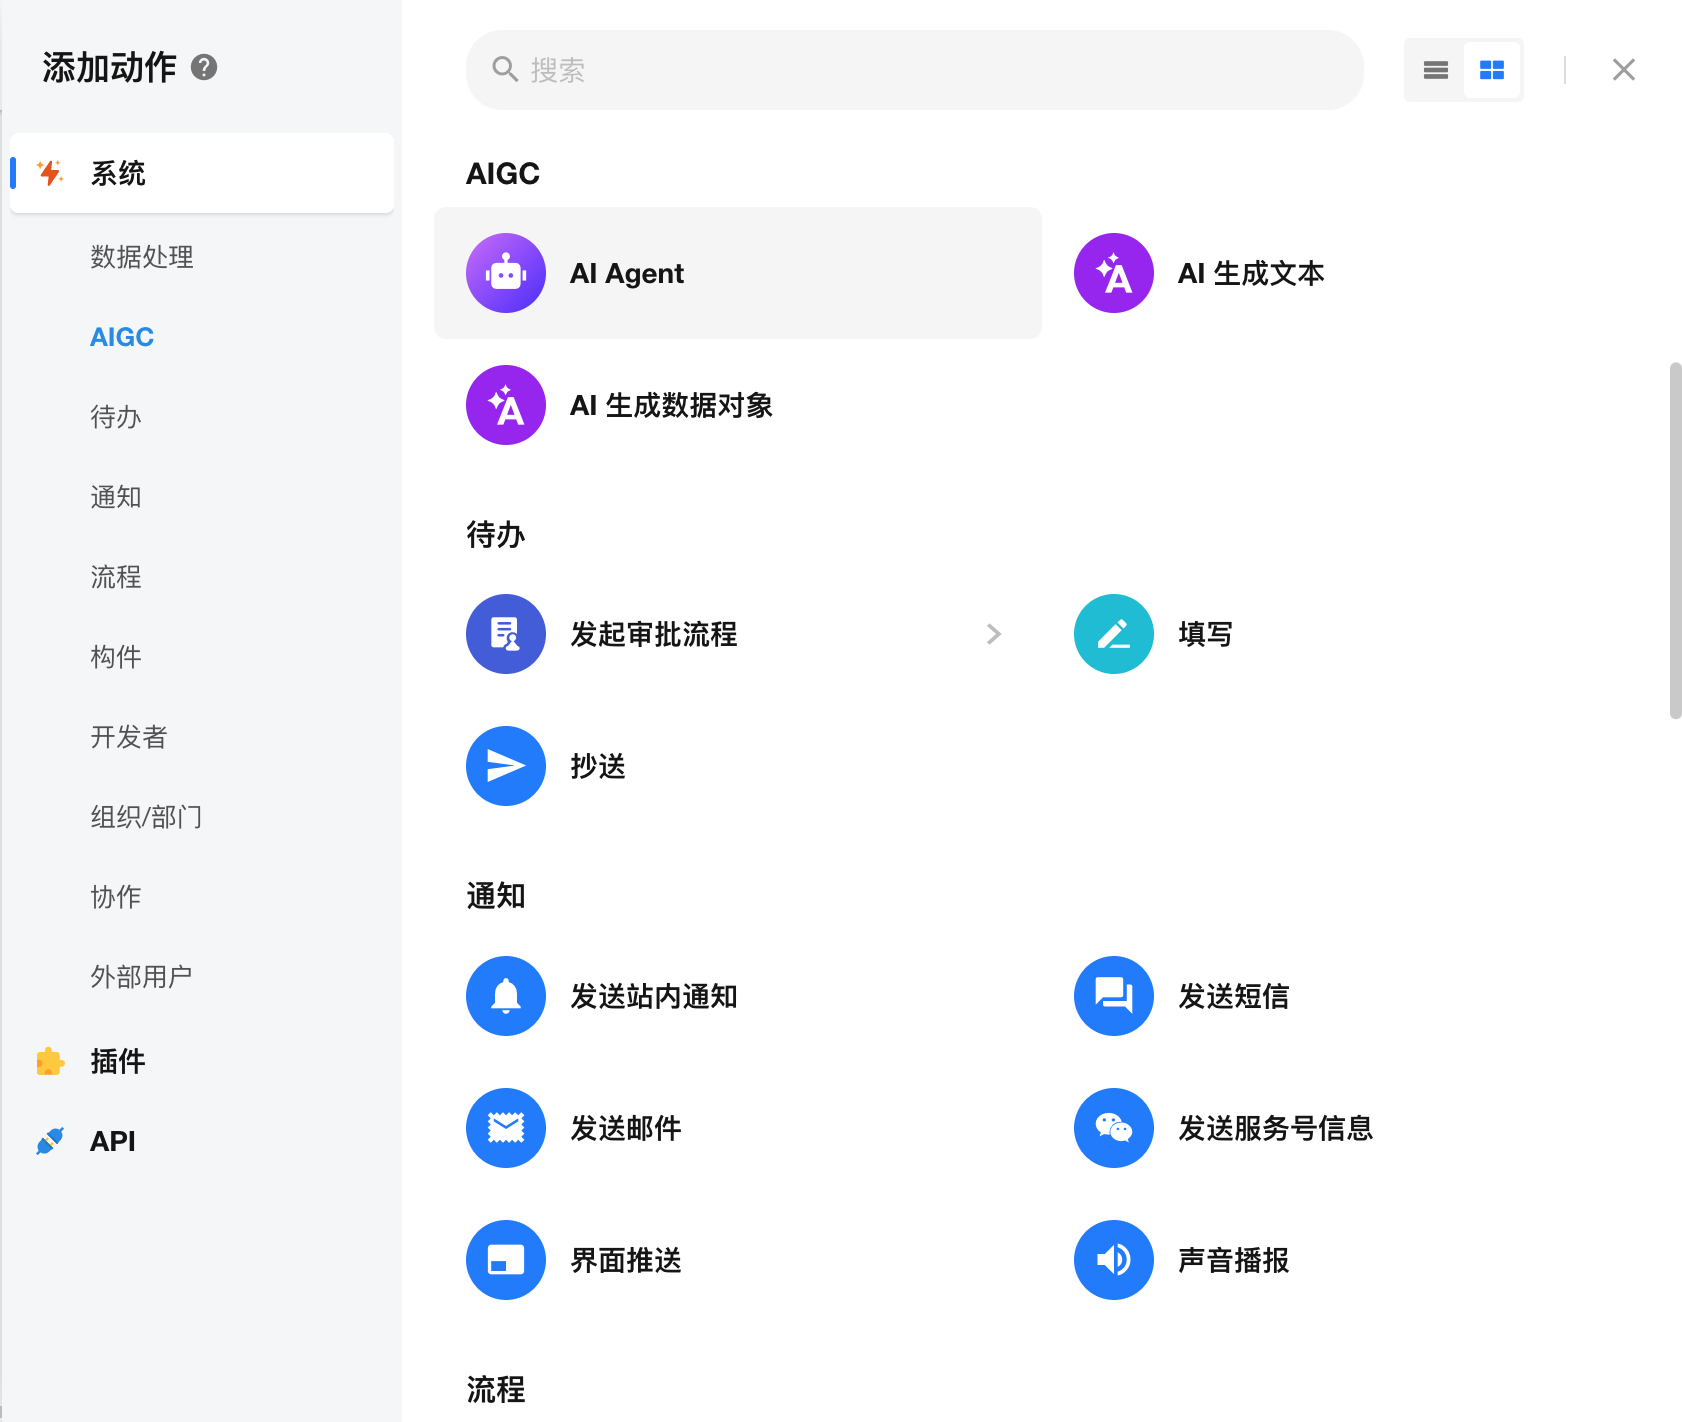Open the API category in sidebar
Image resolution: width=1682 pixels, height=1422 pixels.
(x=112, y=1141)
